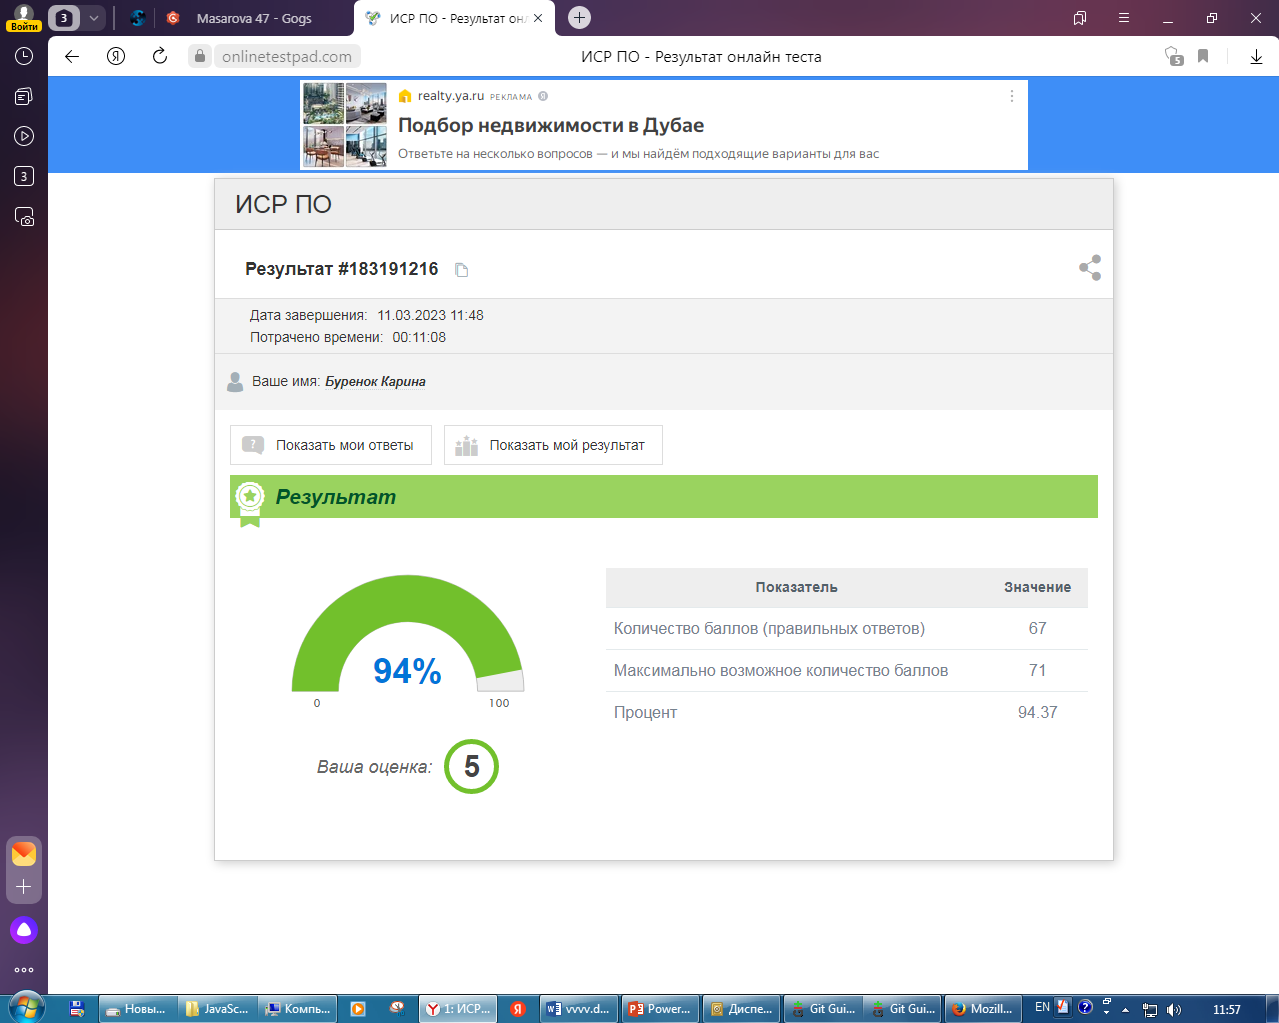Click the Показать мои ответы button
This screenshot has height=1023, width=1279.
(x=331, y=445)
